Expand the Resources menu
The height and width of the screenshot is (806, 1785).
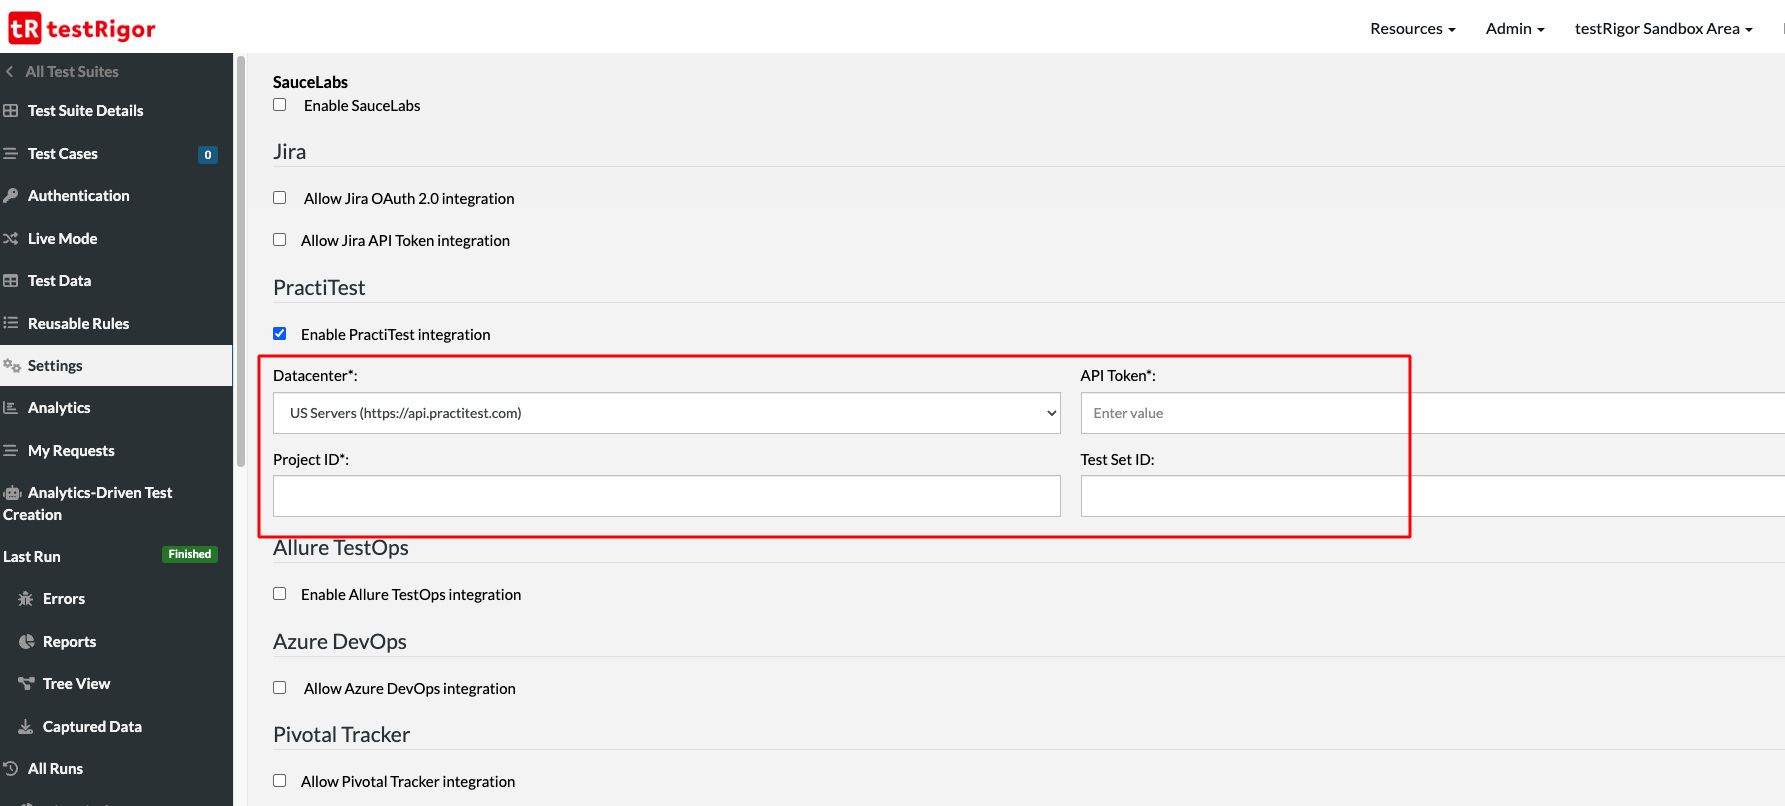pyautogui.click(x=1412, y=29)
